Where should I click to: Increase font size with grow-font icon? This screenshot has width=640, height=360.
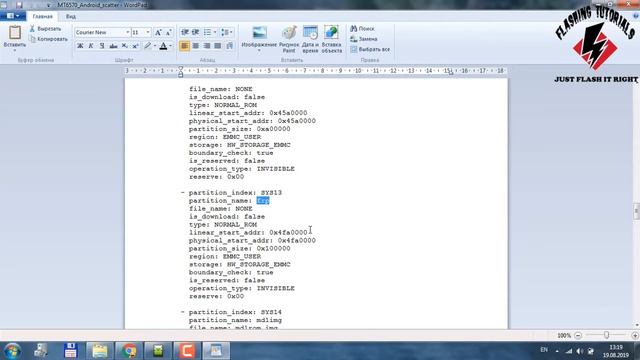[158, 32]
